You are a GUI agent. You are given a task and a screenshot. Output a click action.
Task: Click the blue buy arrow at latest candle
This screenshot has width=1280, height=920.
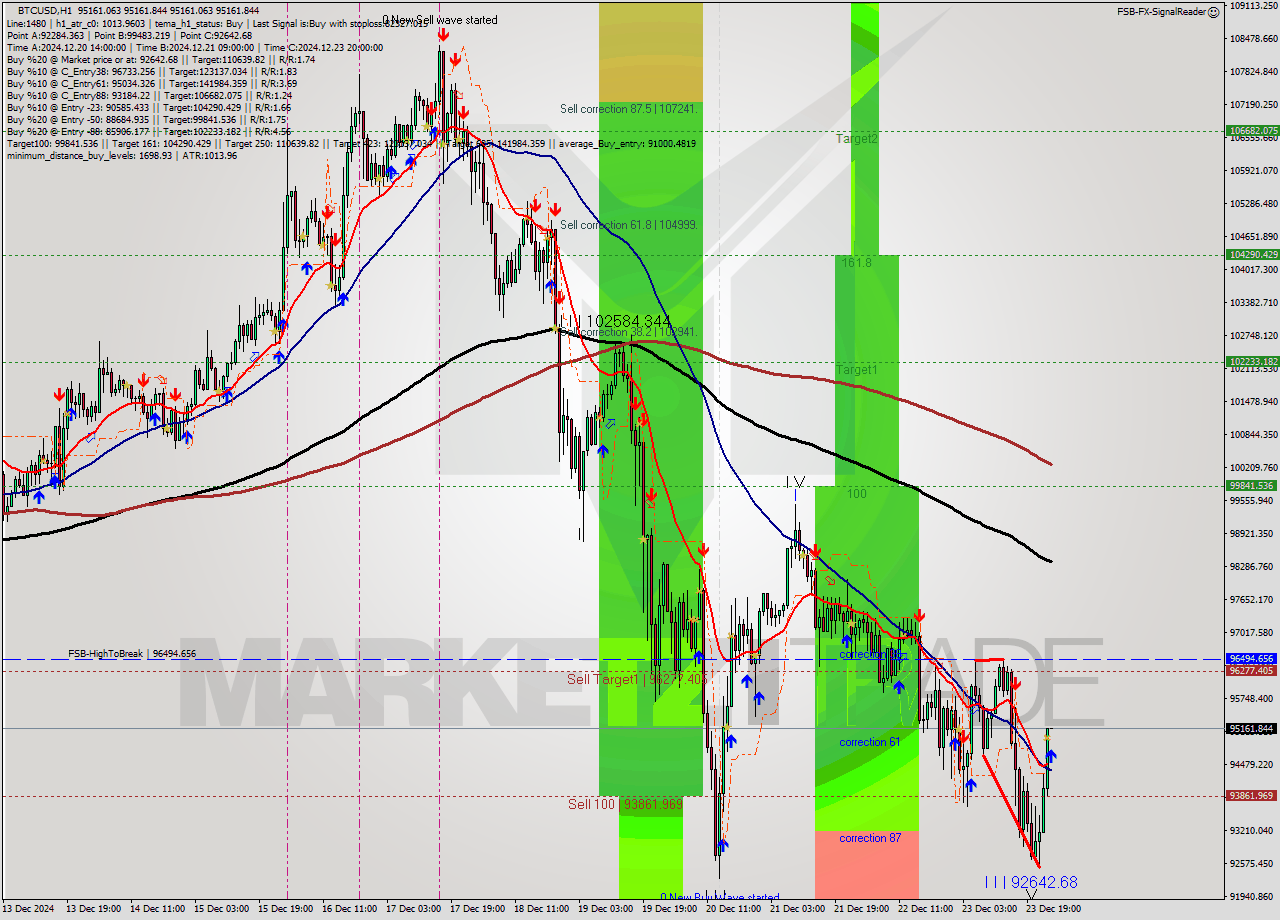pos(1051,756)
